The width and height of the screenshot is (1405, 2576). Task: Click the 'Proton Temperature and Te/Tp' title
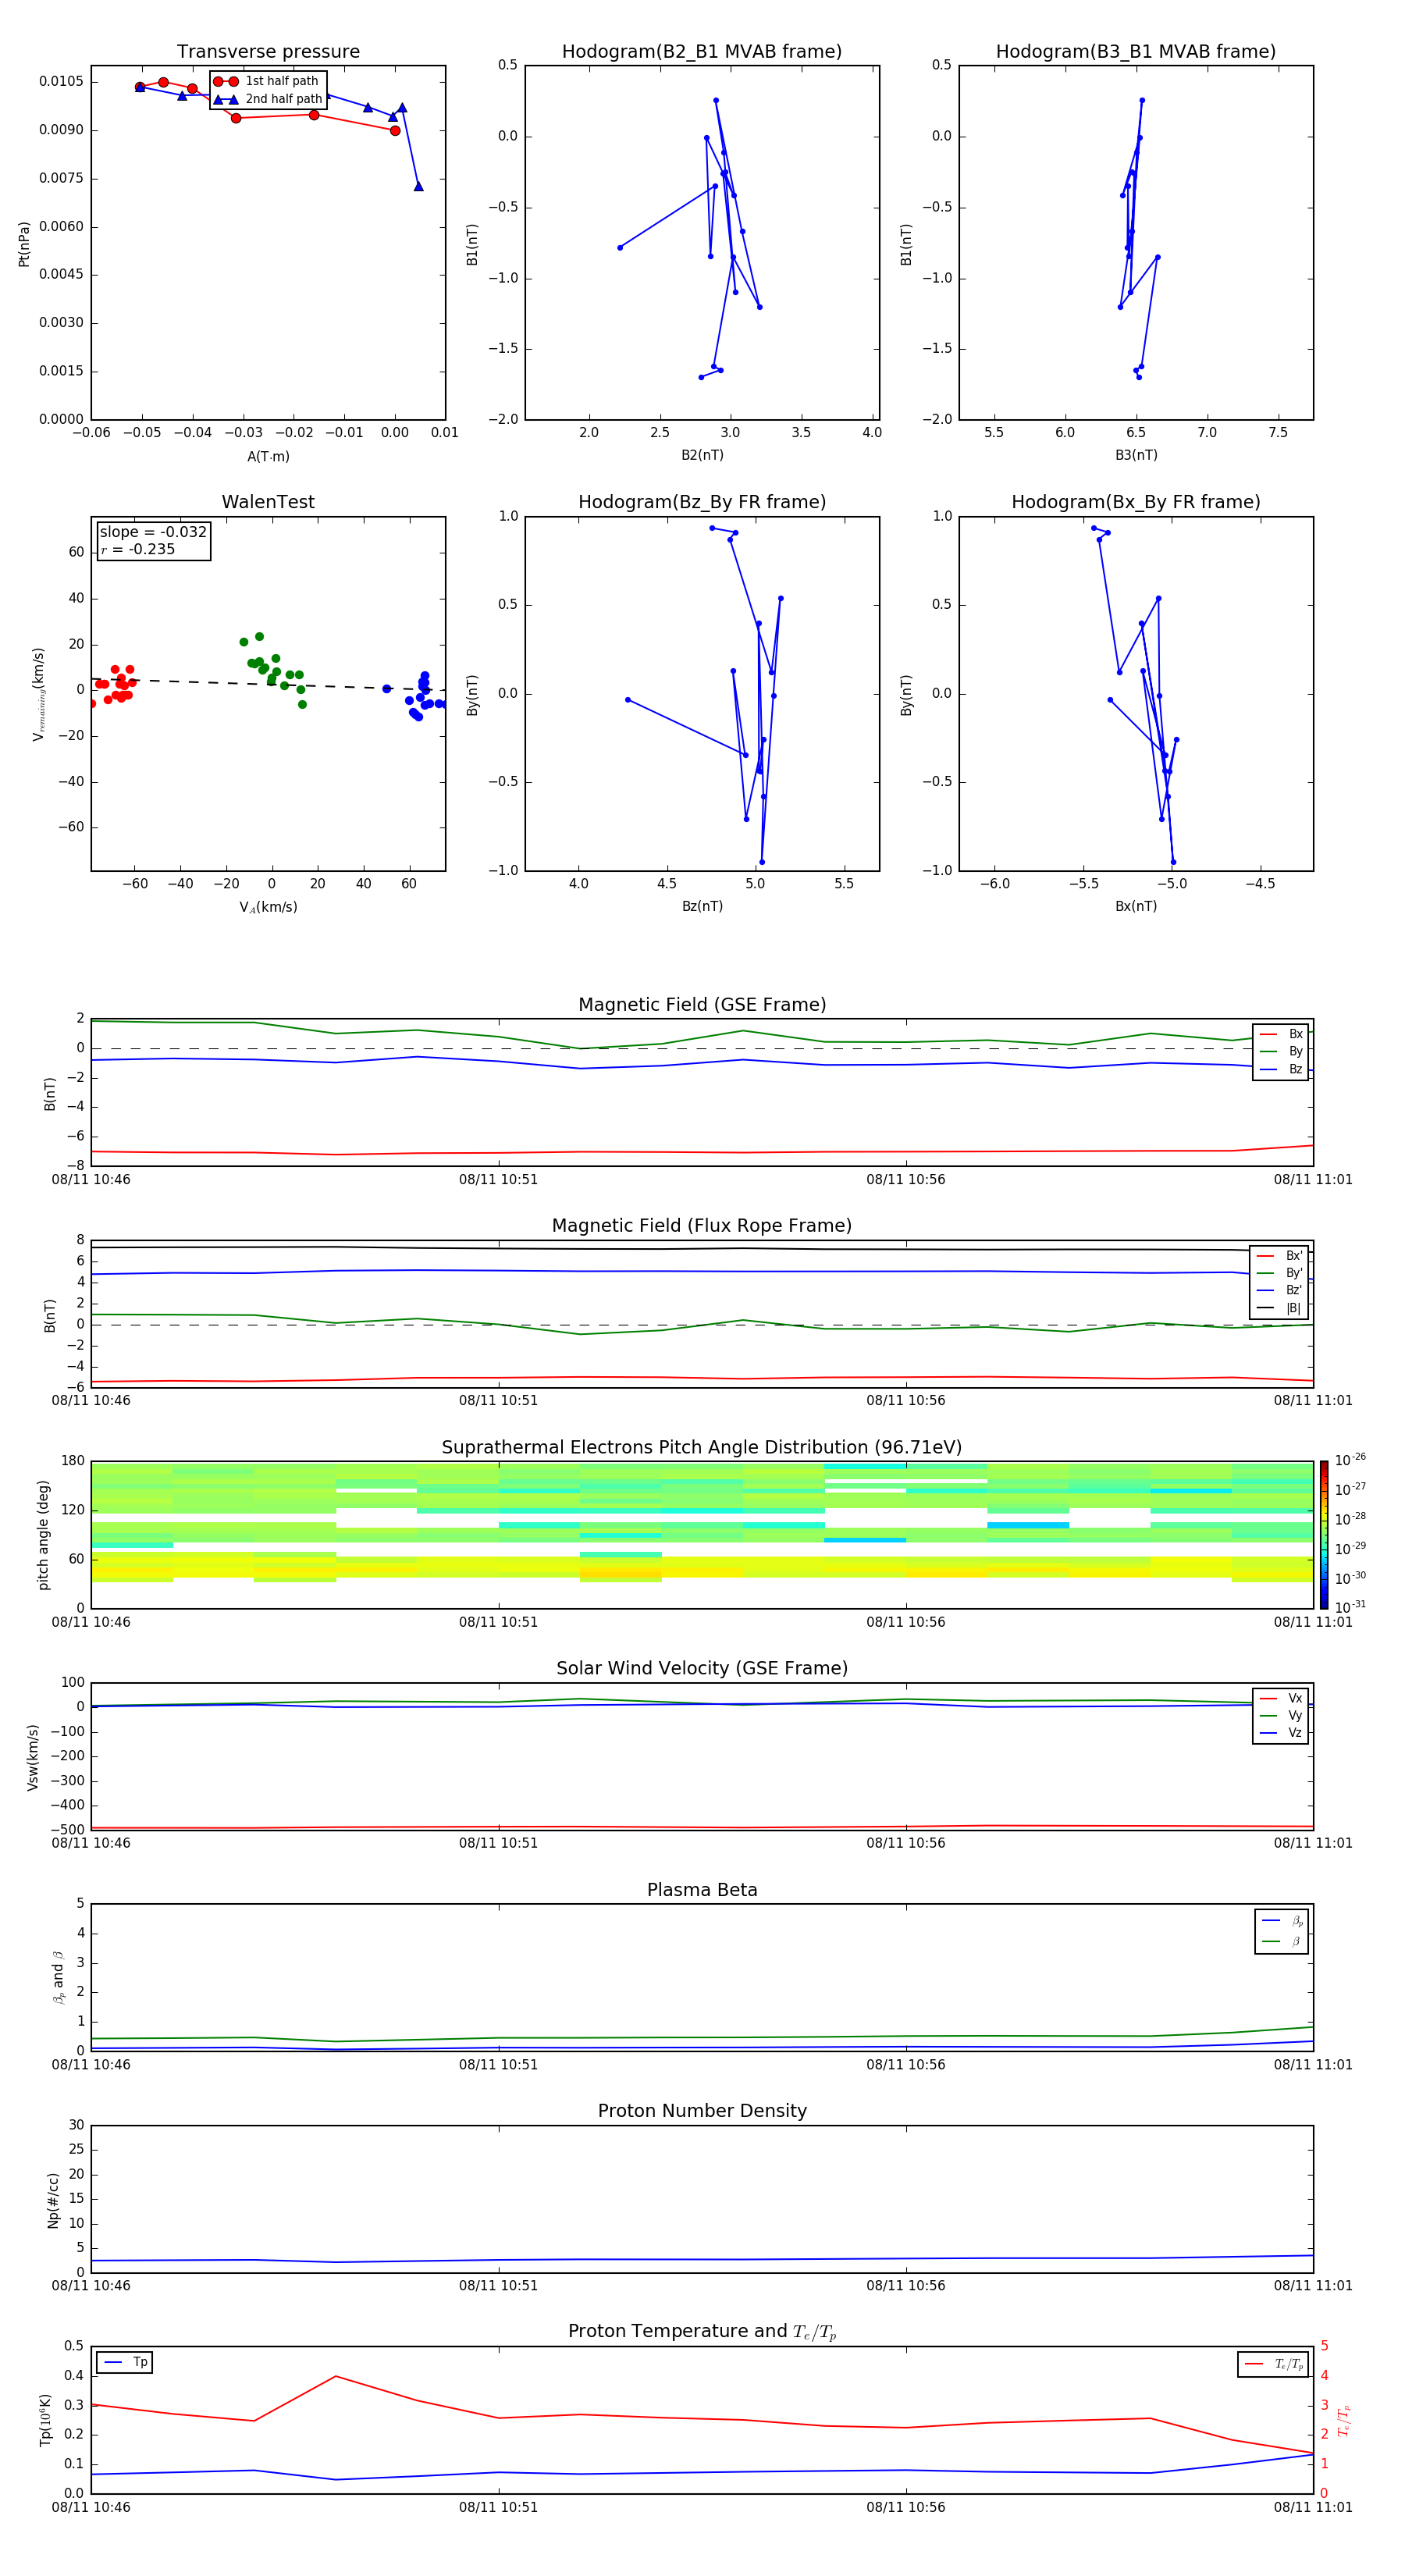[x=702, y=2332]
